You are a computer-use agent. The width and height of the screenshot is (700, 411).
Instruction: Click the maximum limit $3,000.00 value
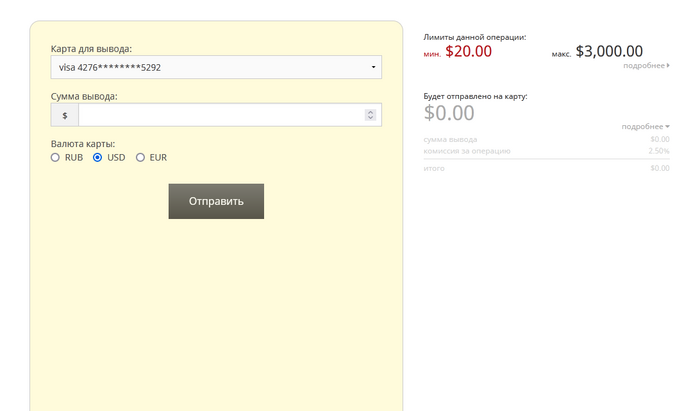tap(609, 52)
